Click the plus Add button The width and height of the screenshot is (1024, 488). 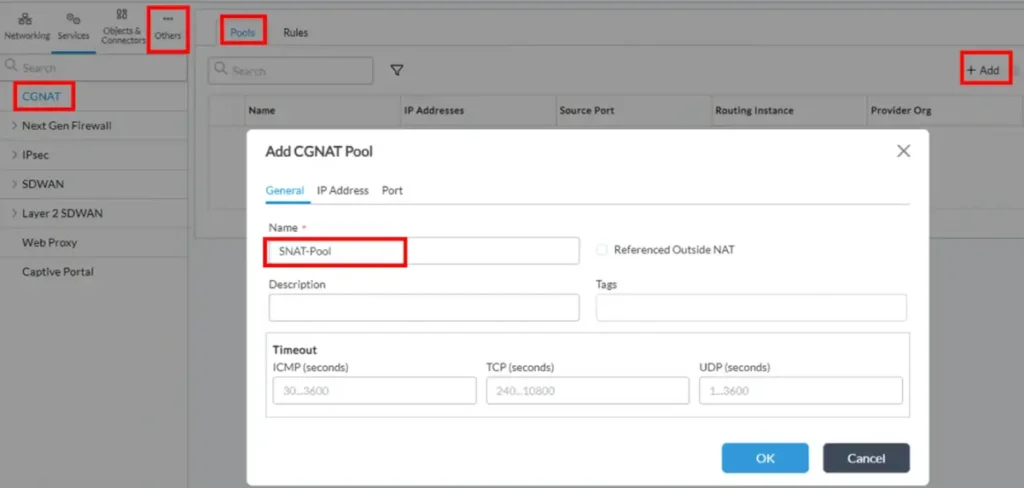pos(982,70)
